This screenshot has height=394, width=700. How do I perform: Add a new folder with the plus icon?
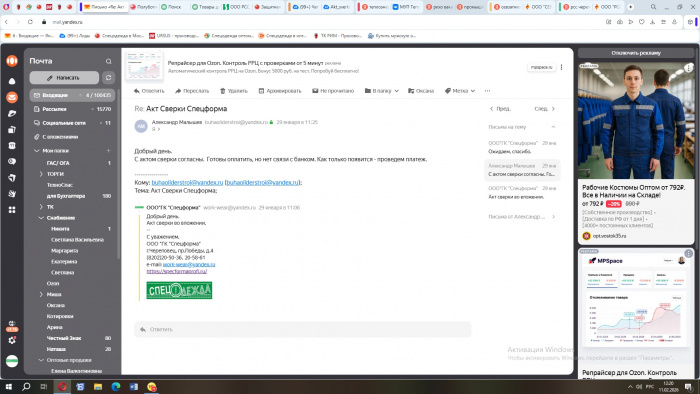point(108,151)
